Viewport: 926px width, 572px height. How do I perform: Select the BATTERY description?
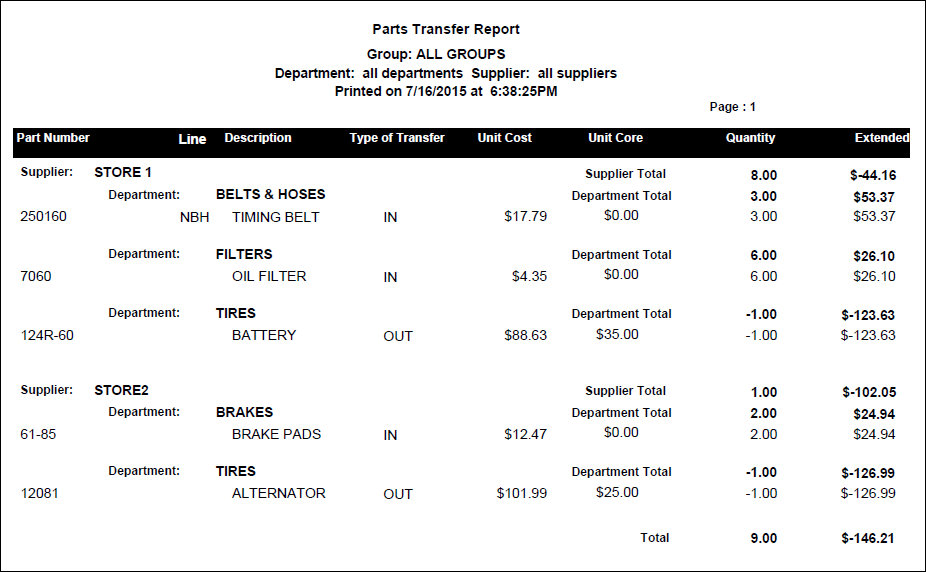pos(264,336)
